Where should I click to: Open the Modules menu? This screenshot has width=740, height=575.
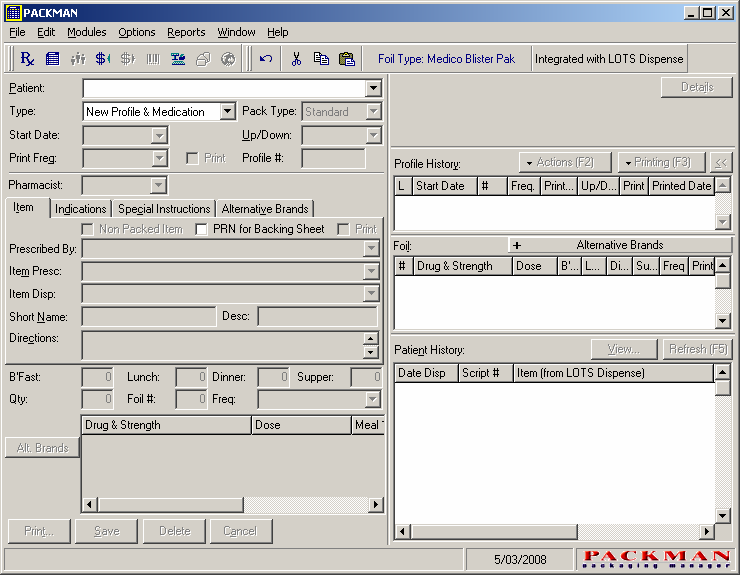pyautogui.click(x=86, y=32)
